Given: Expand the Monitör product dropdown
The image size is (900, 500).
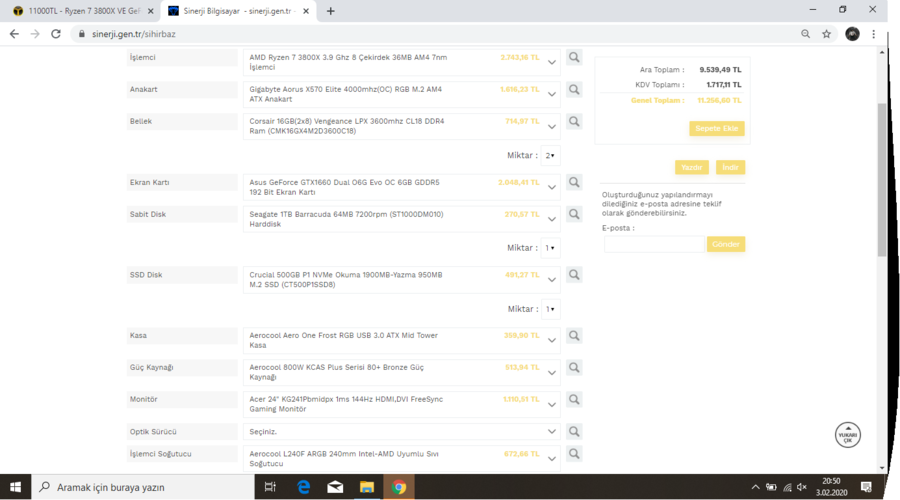Looking at the screenshot, I should 552,404.
